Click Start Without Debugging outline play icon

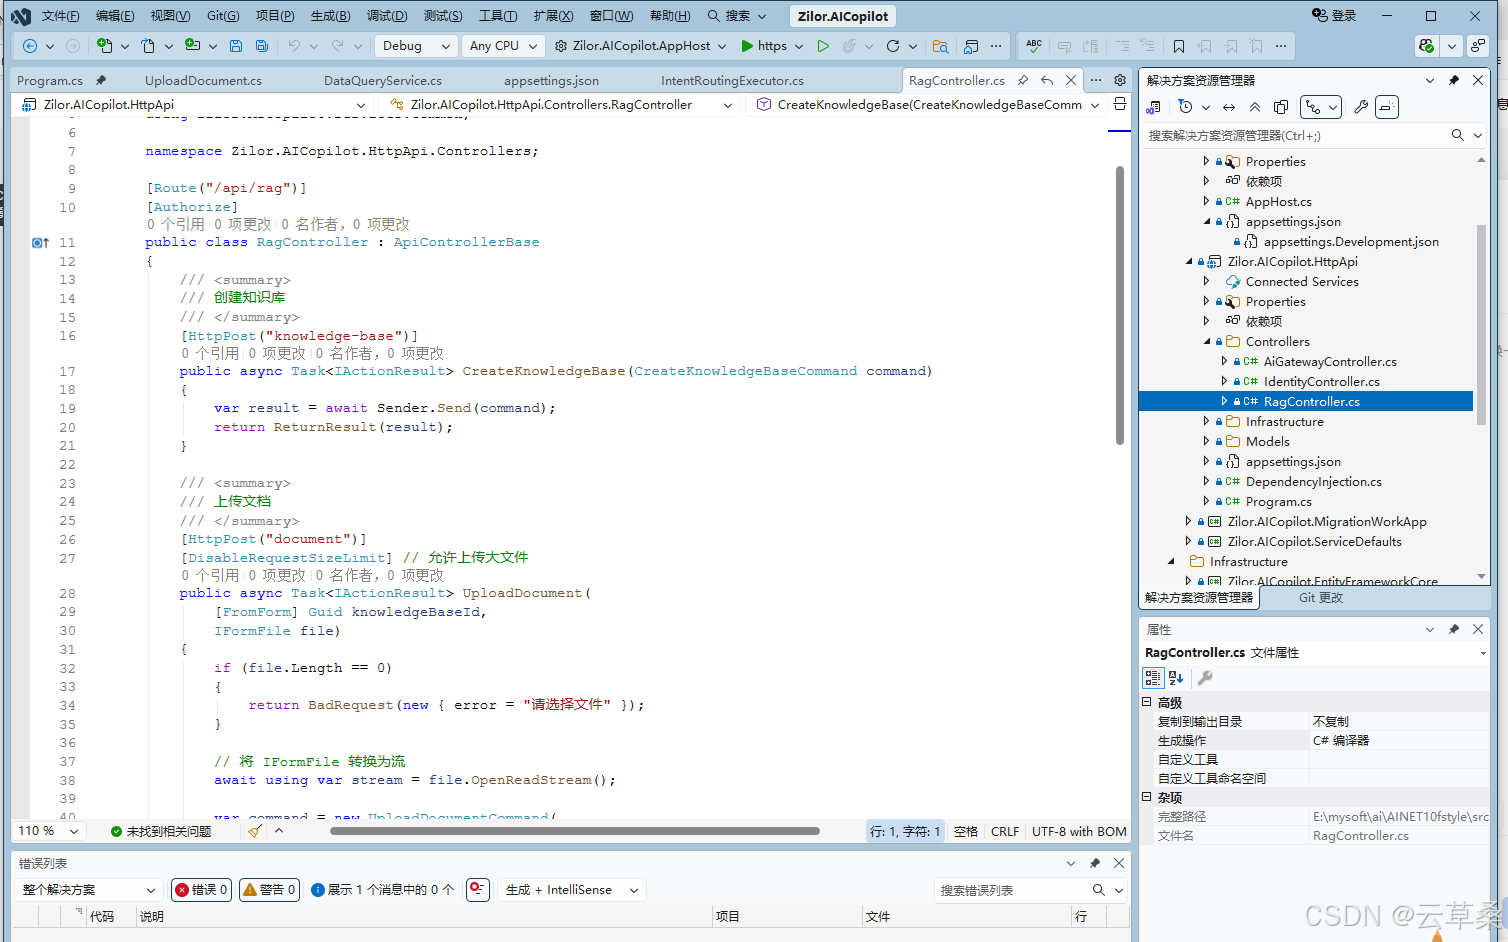coord(823,46)
